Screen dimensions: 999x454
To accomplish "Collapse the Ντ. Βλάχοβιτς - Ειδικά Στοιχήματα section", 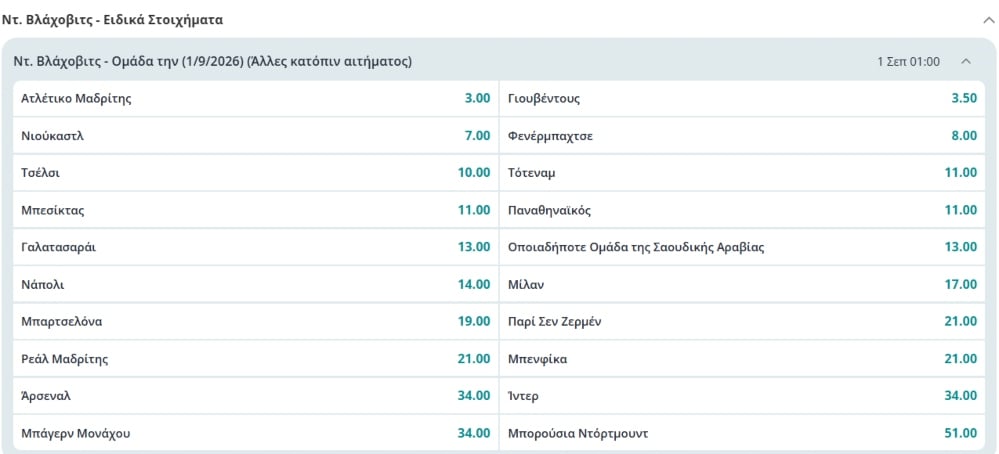I will coord(988,20).
